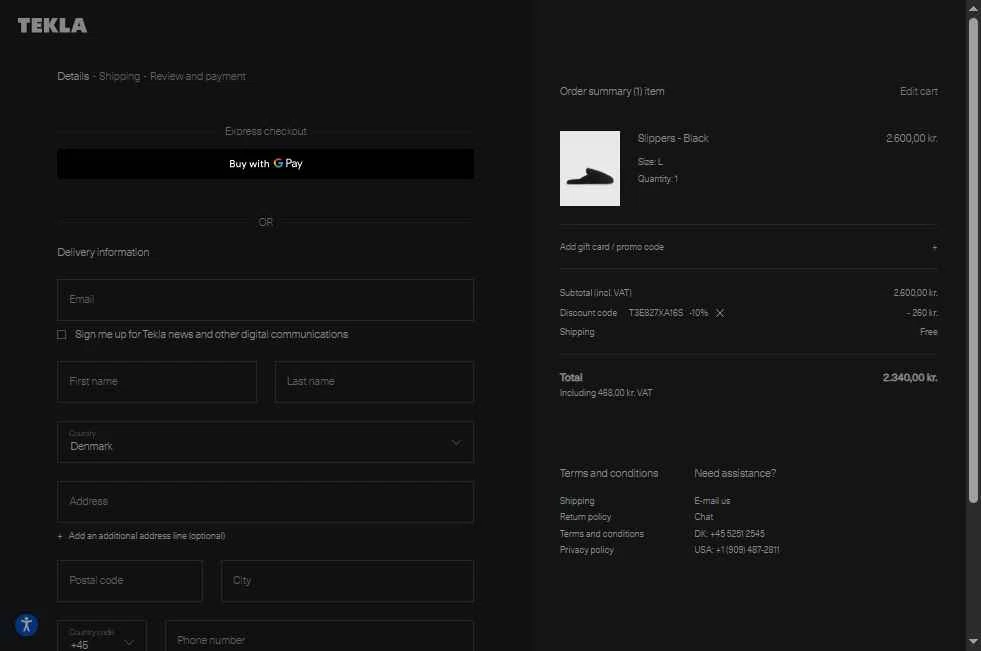Go to the Review and payment step
Image resolution: width=981 pixels, height=651 pixels.
[198, 76]
